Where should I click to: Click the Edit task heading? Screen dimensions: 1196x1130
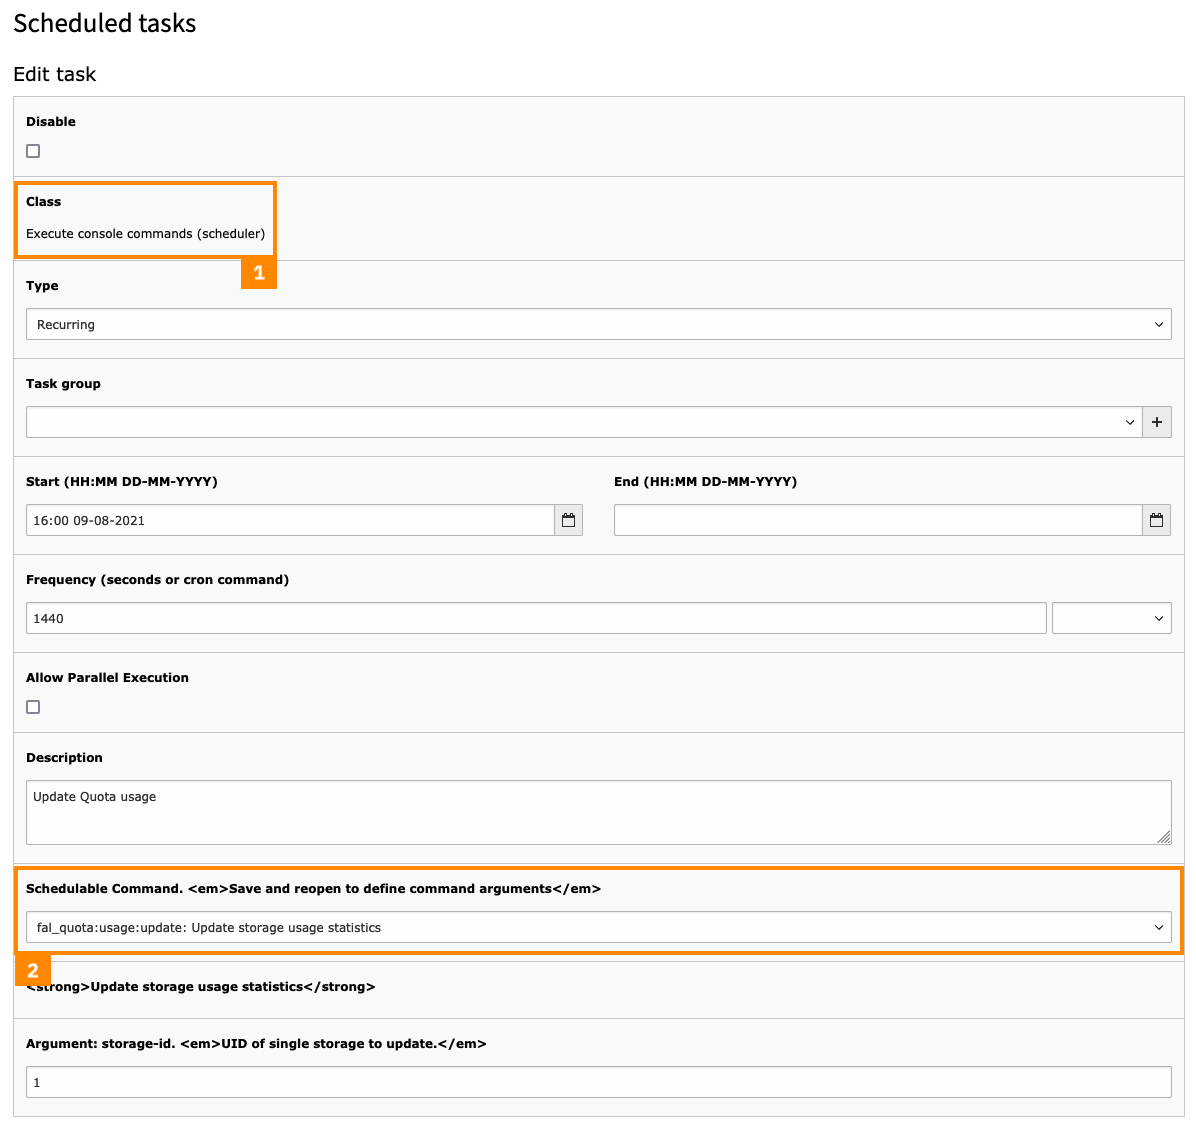55,73
